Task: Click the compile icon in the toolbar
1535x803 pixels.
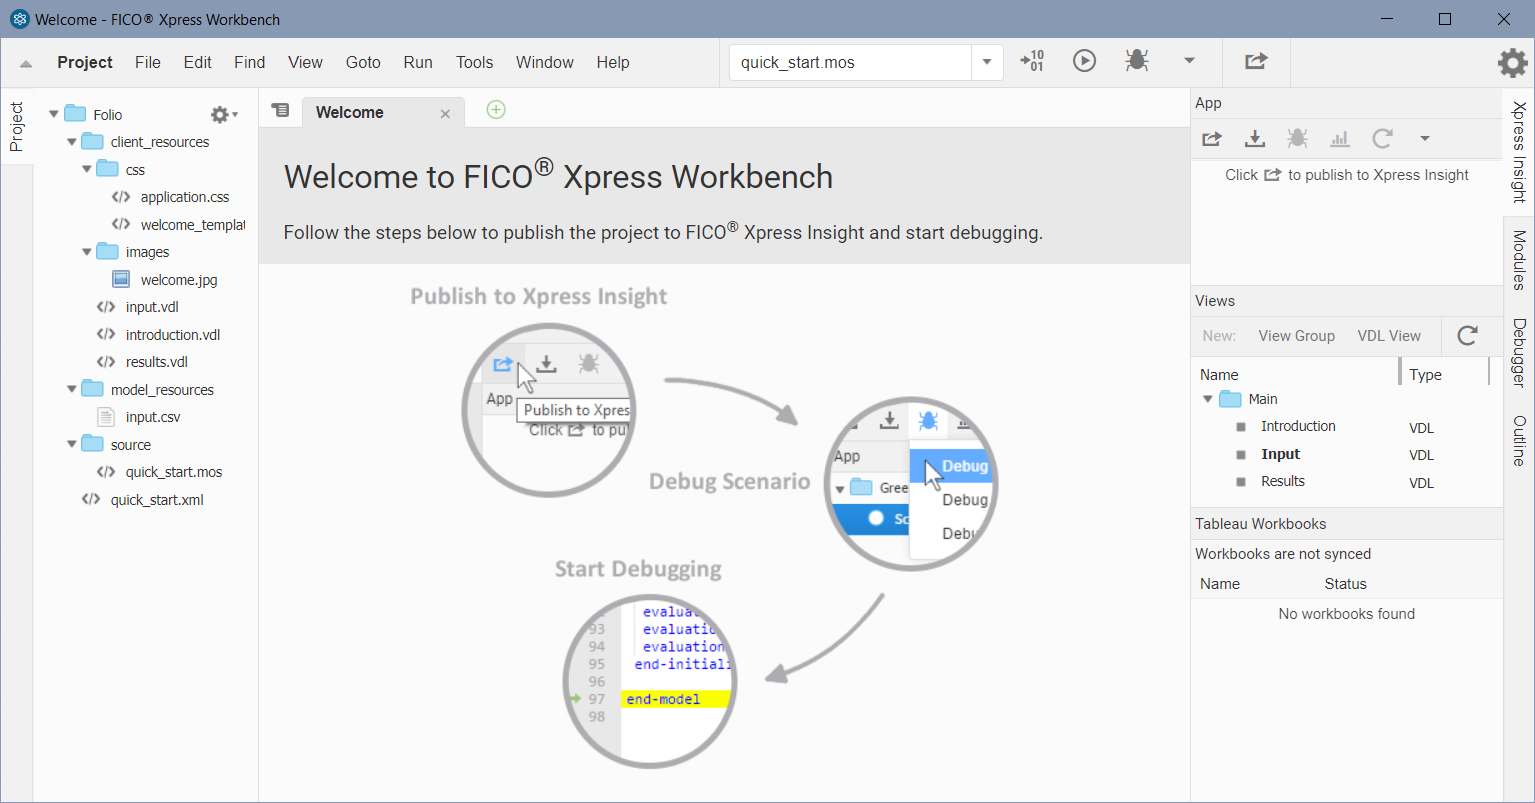Action: tap(1033, 61)
